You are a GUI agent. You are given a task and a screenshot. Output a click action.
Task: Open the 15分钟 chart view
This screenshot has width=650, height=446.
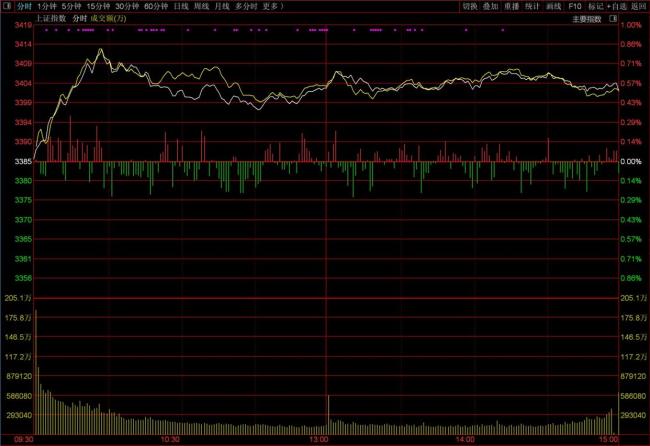click(x=98, y=6)
